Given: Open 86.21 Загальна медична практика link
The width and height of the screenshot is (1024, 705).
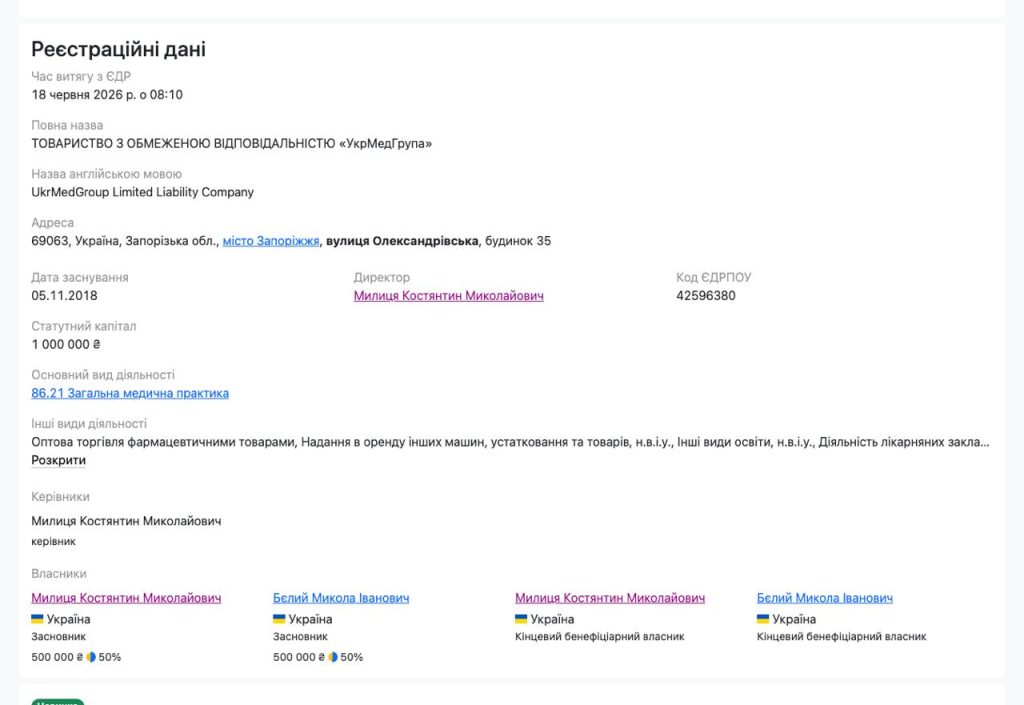Looking at the screenshot, I should point(130,393).
